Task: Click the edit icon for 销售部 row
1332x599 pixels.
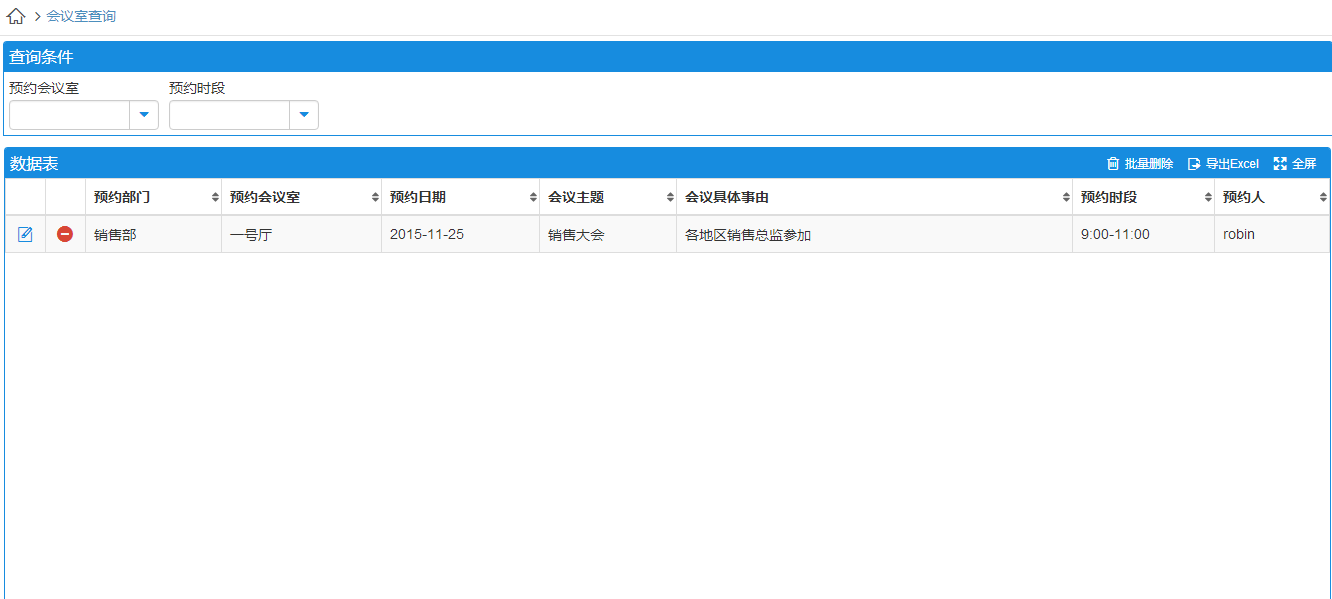Action: click(x=25, y=234)
